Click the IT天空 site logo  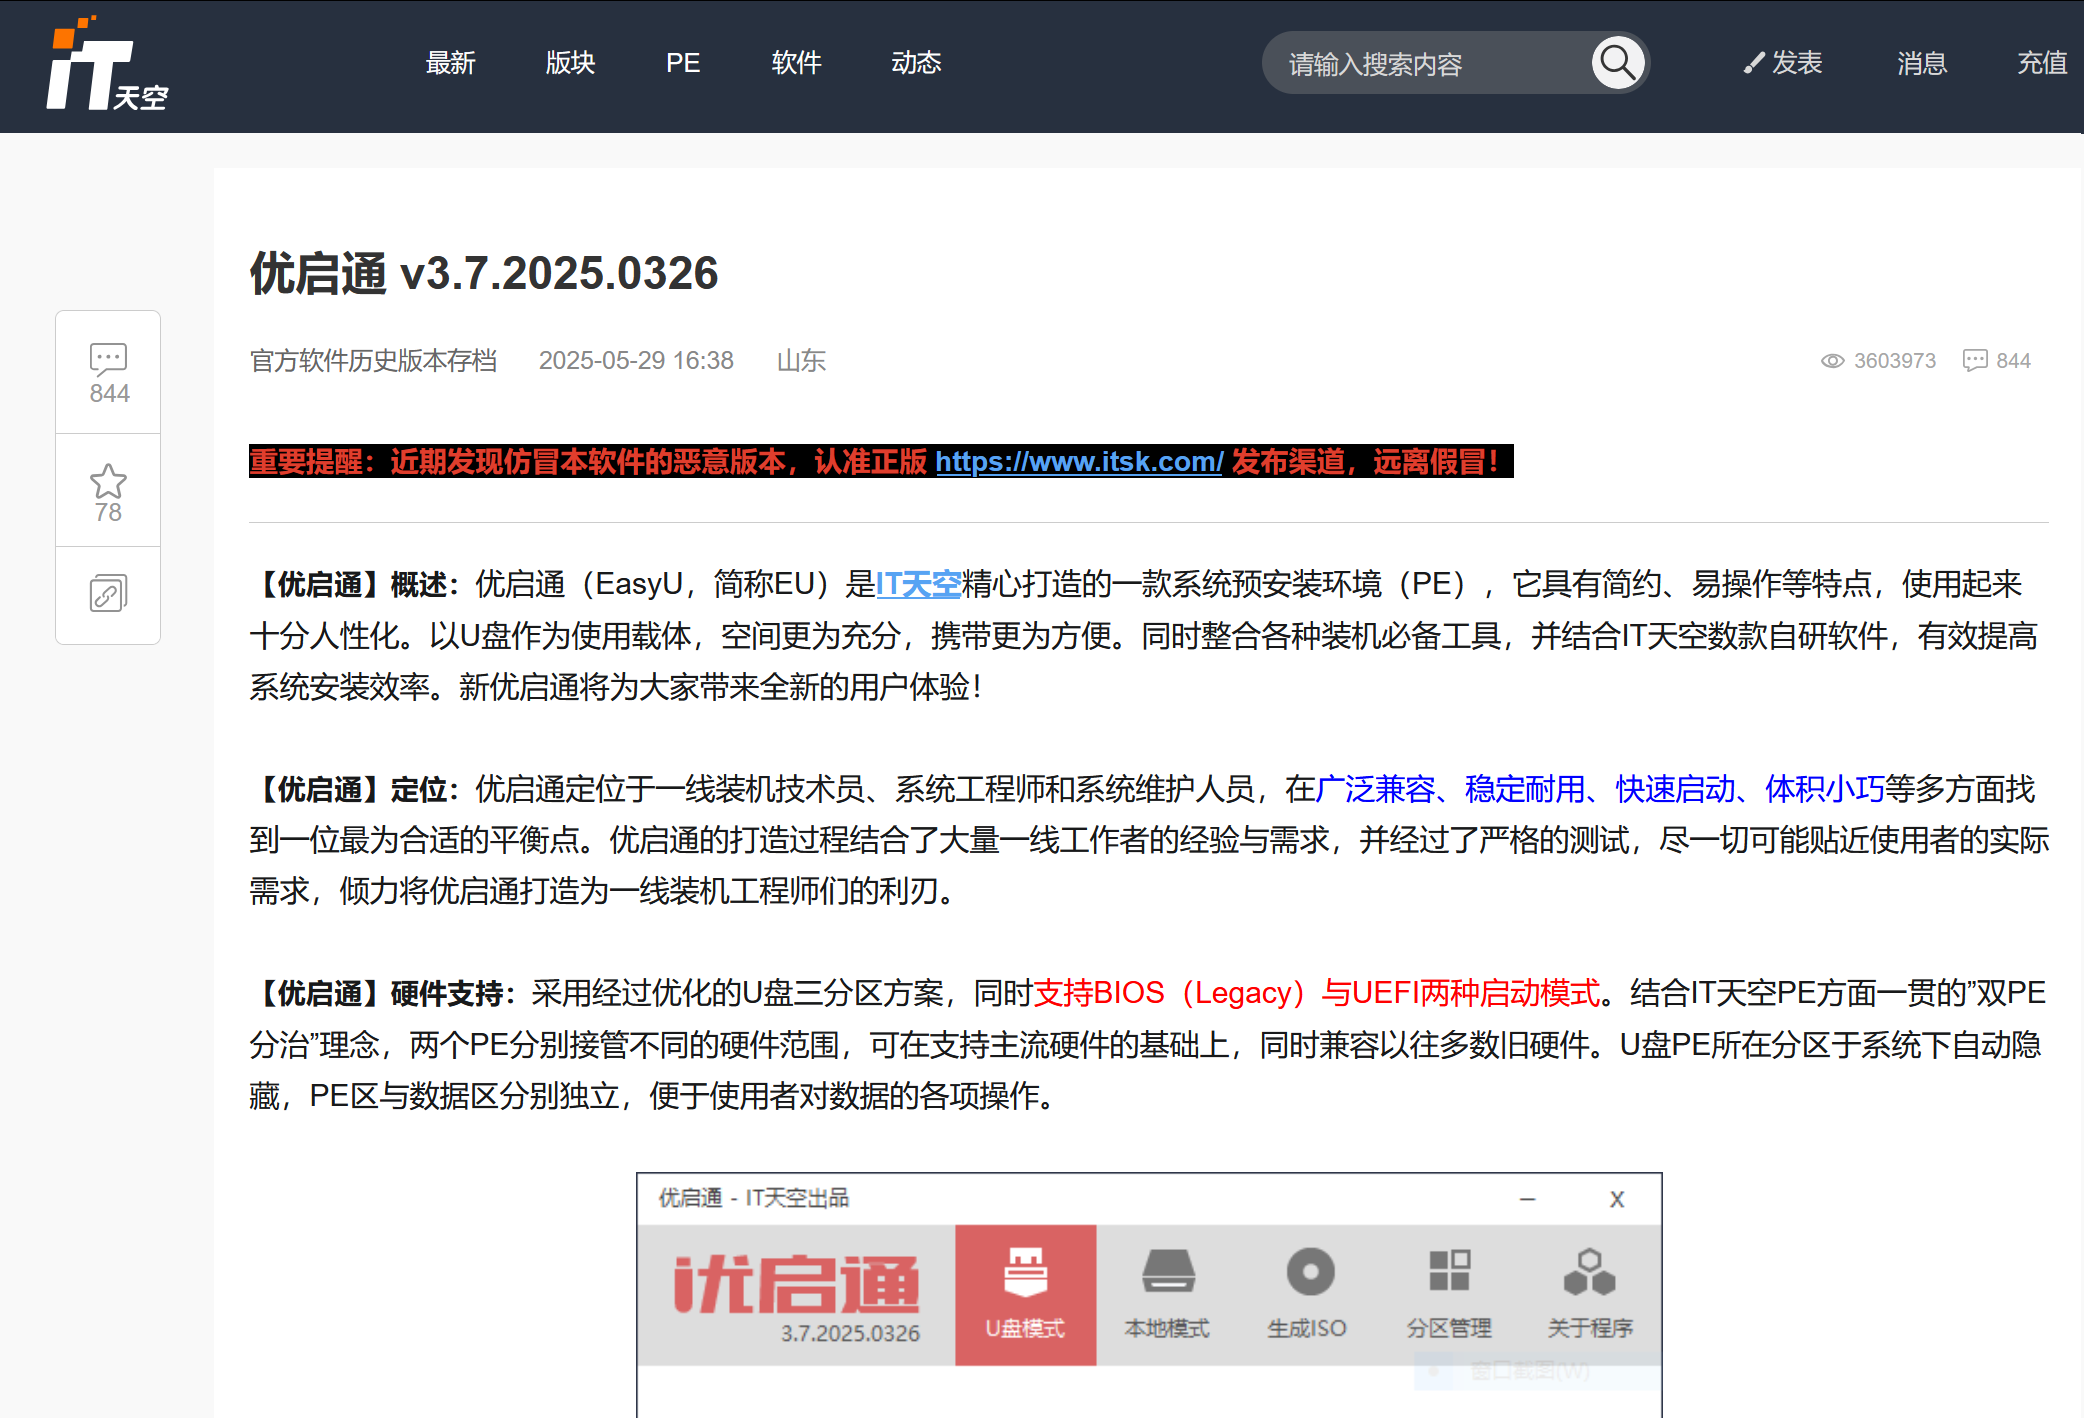[107, 63]
